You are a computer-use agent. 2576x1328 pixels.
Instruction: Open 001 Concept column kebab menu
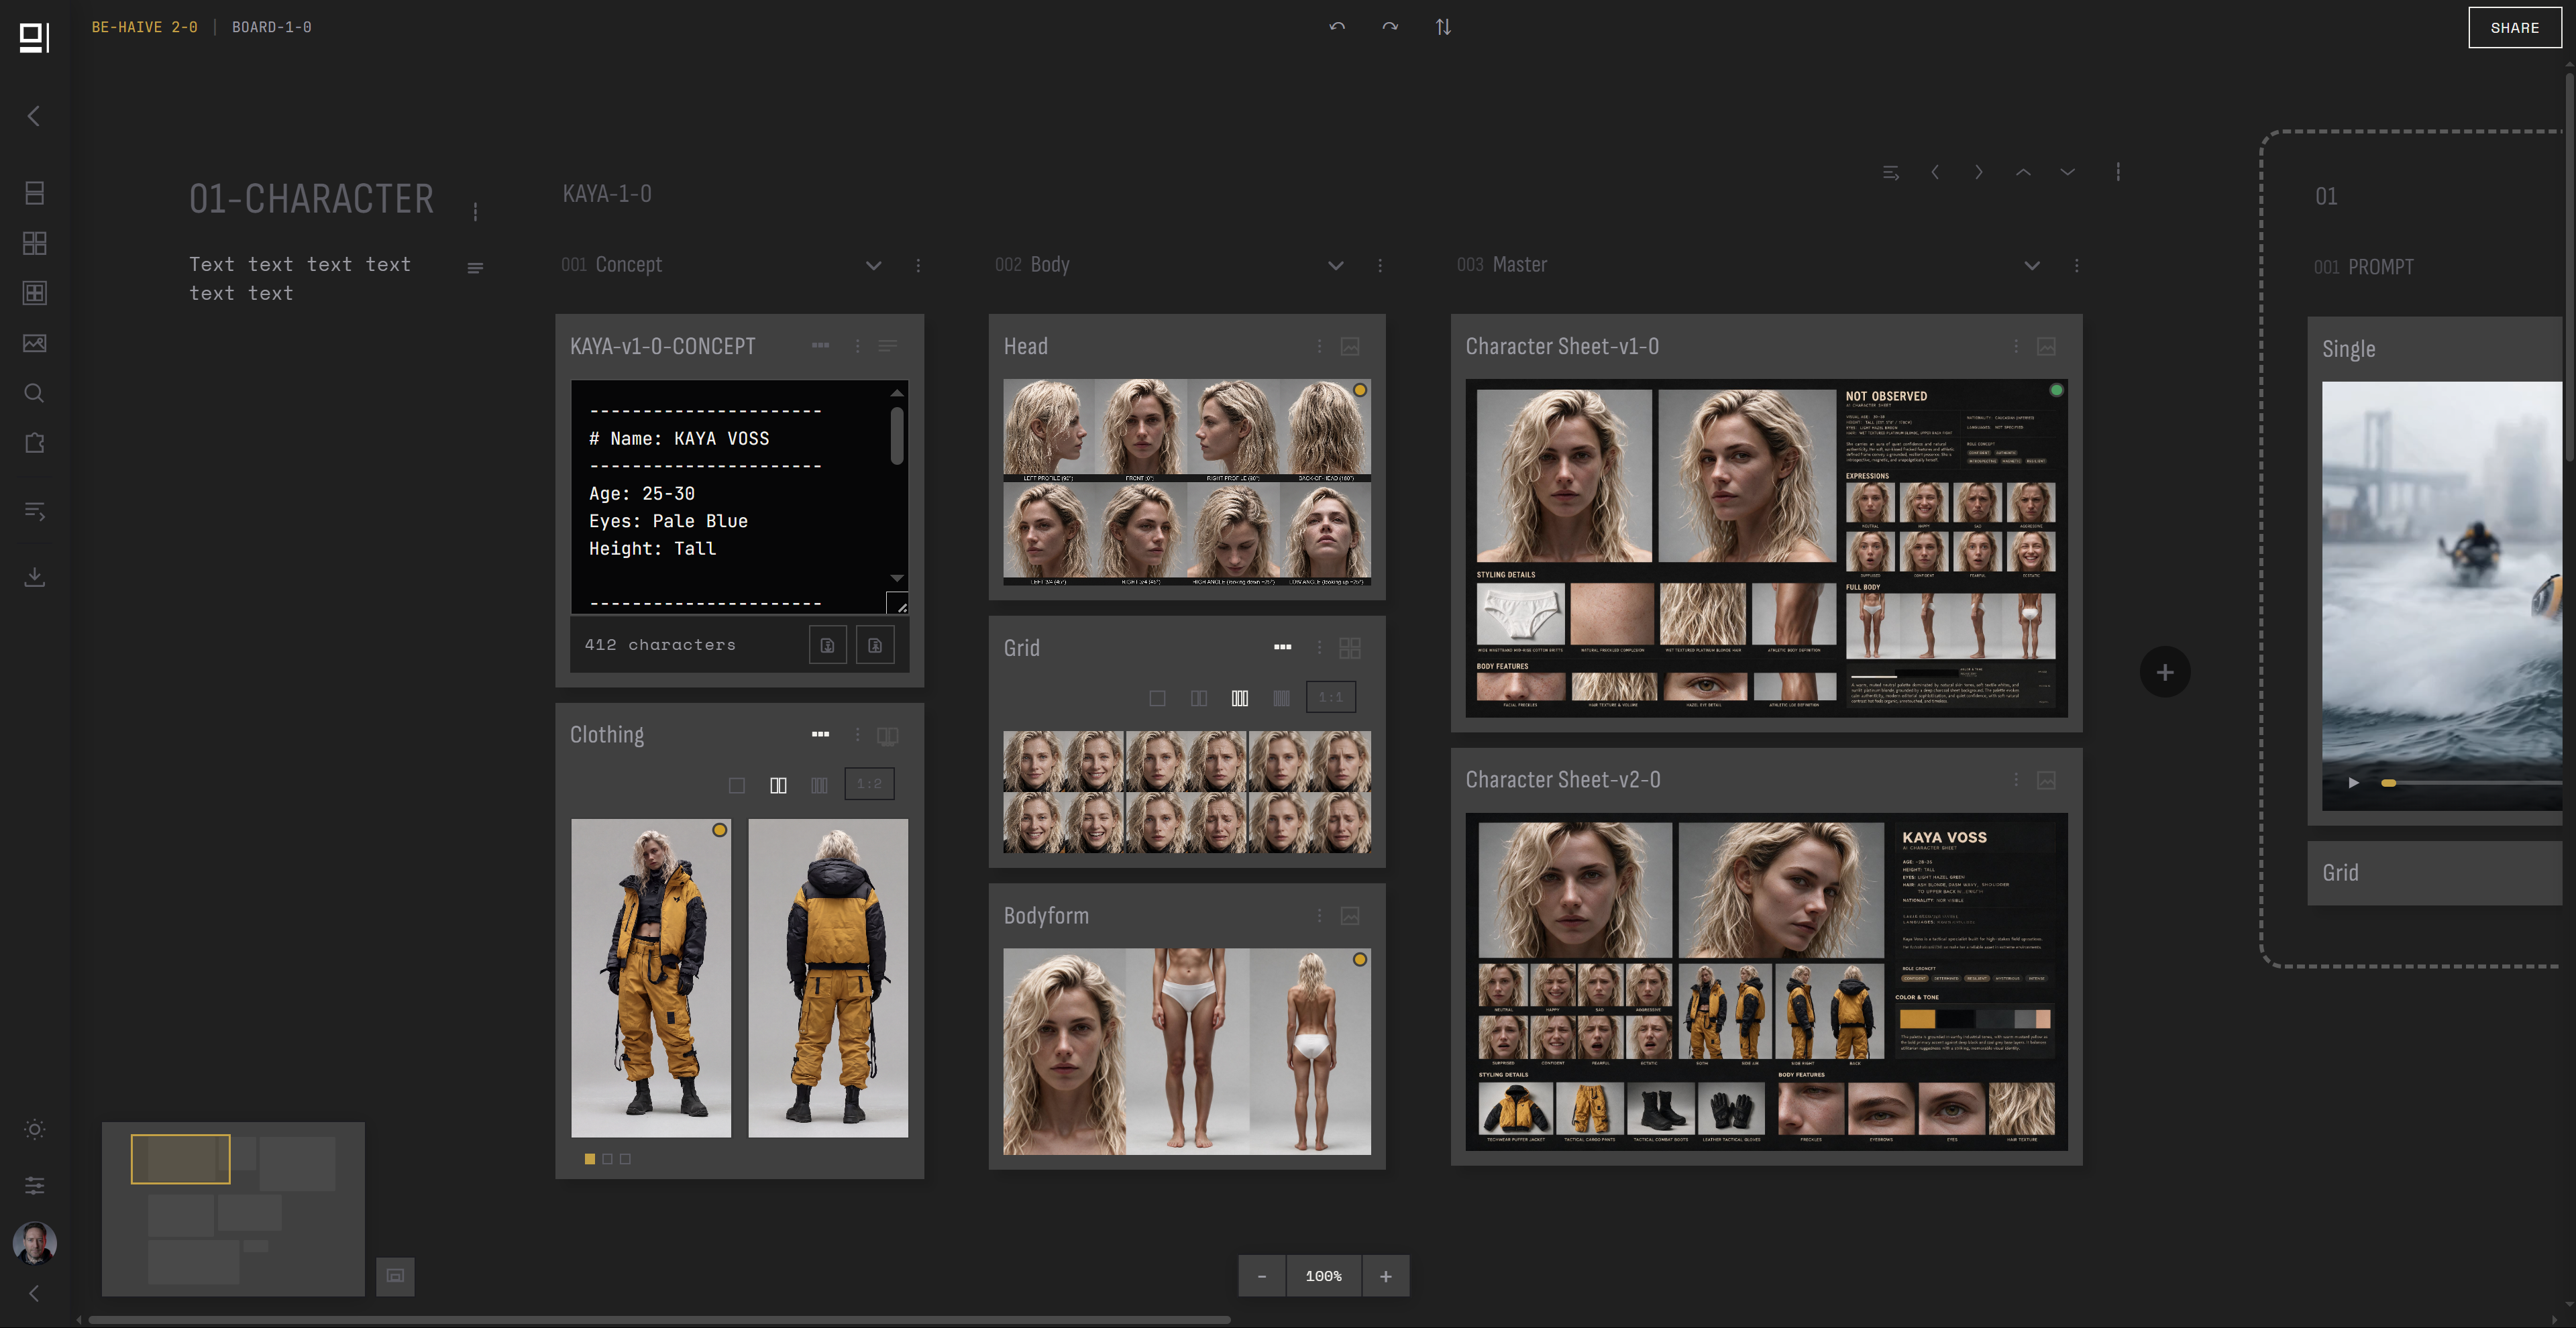click(918, 266)
